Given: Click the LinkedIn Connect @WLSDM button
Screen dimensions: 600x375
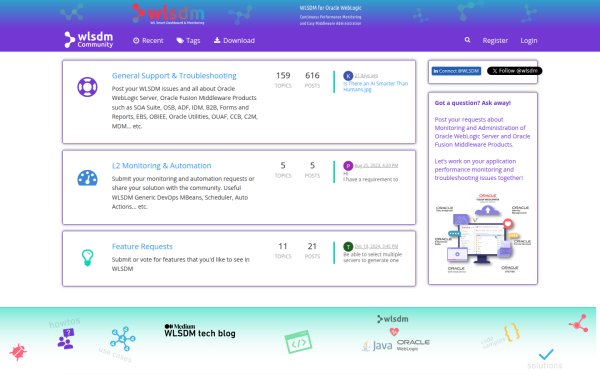Looking at the screenshot, I should pyautogui.click(x=456, y=71).
